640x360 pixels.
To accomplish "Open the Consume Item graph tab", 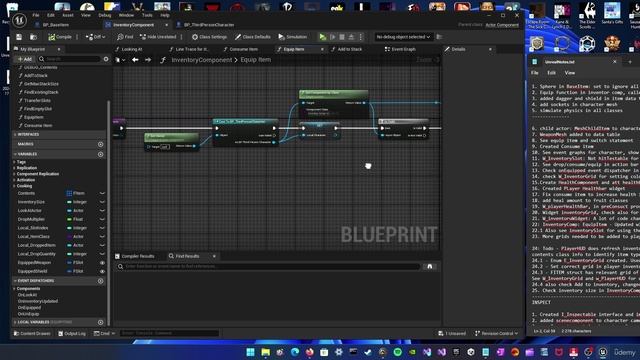I will (243, 49).
